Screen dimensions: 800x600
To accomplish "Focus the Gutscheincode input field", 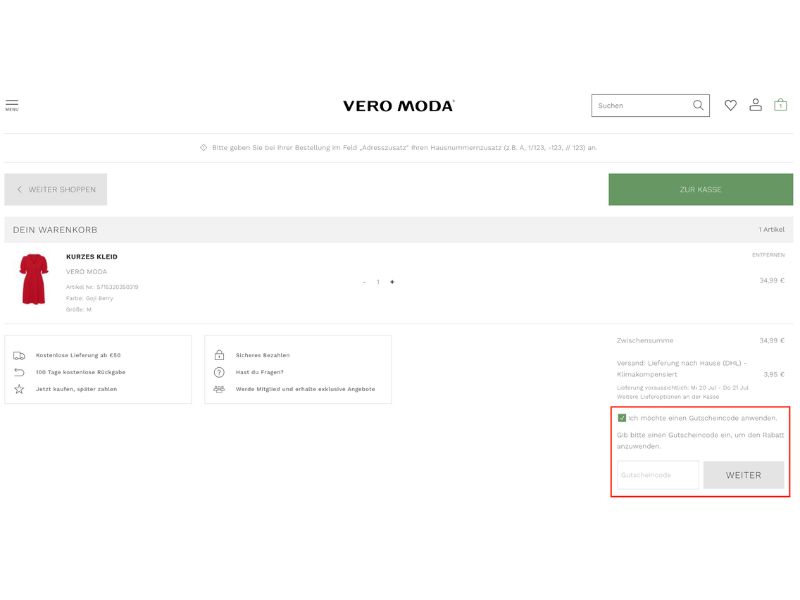I will [x=657, y=475].
